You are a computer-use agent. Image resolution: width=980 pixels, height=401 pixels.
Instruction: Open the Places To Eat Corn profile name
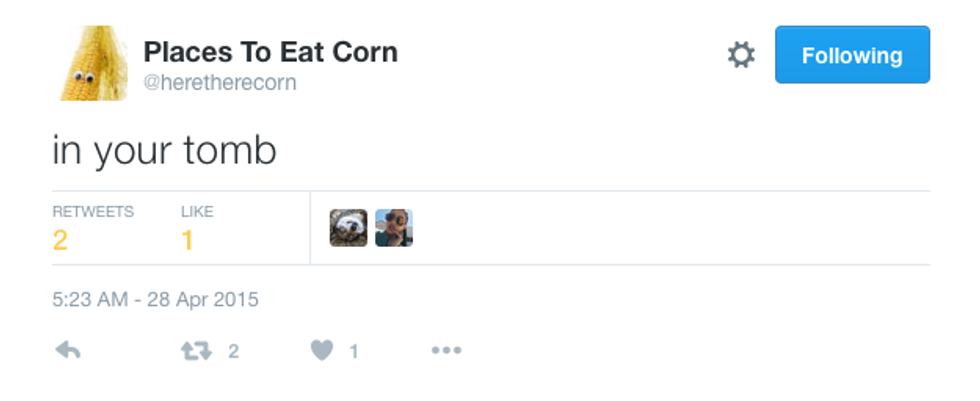pyautogui.click(x=270, y=52)
